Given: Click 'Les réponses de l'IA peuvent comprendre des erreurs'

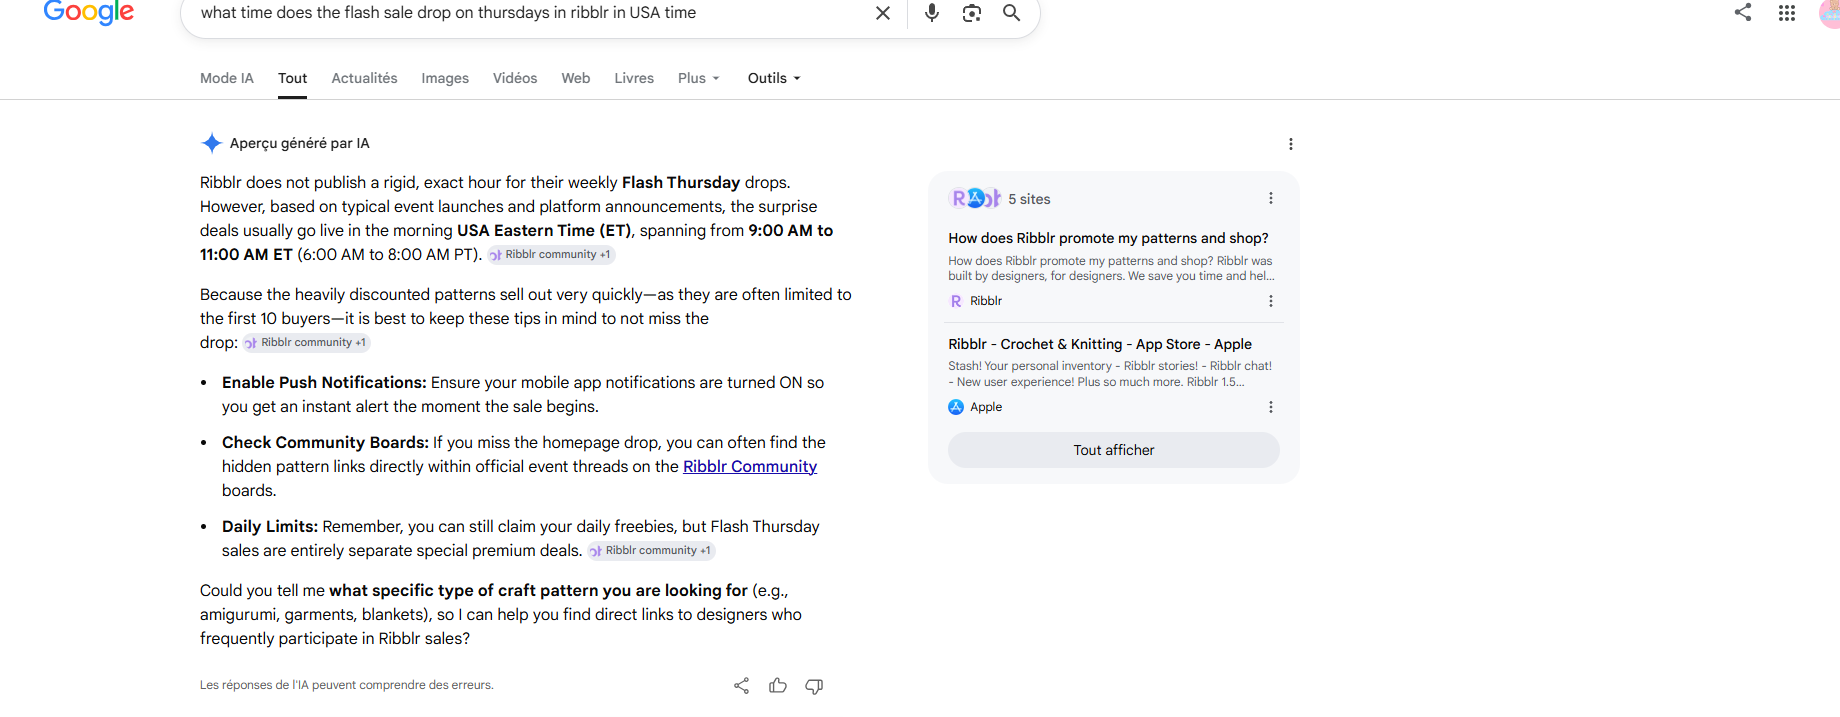Looking at the screenshot, I should point(347,685).
